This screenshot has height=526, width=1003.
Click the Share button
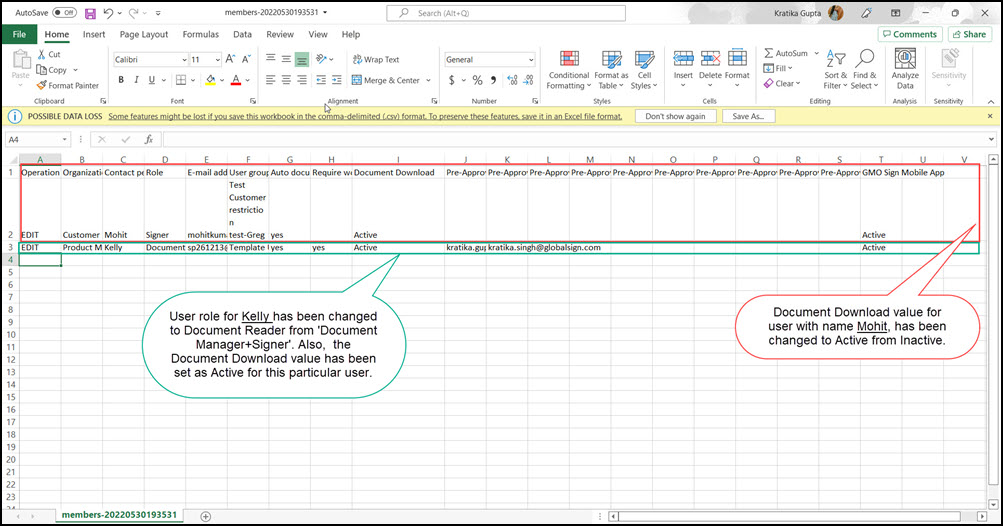[x=970, y=35]
